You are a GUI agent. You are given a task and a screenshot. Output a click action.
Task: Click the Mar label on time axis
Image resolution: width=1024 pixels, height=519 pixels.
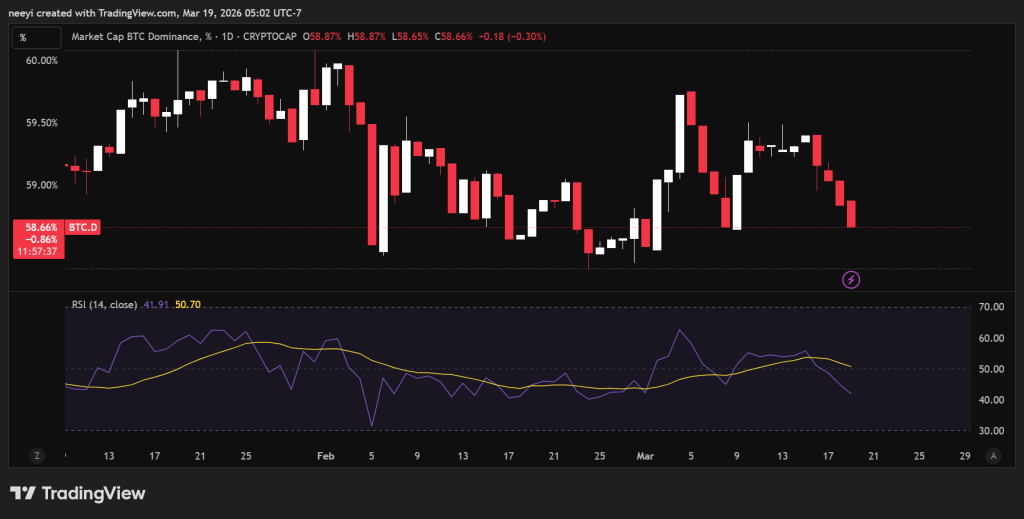tap(645, 455)
